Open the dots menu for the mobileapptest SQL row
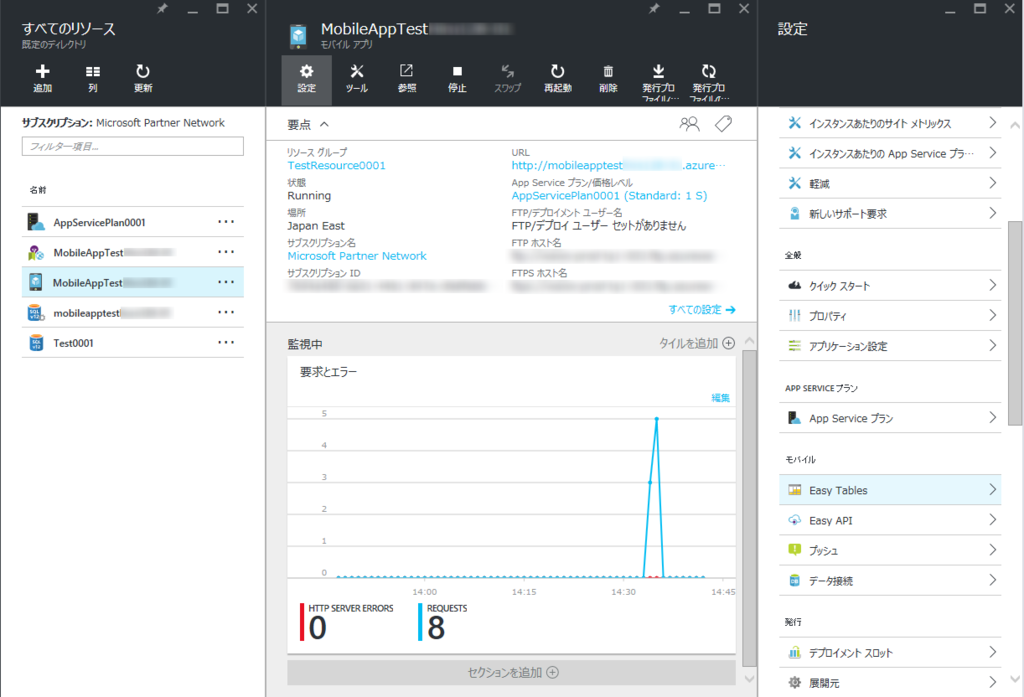 (226, 313)
